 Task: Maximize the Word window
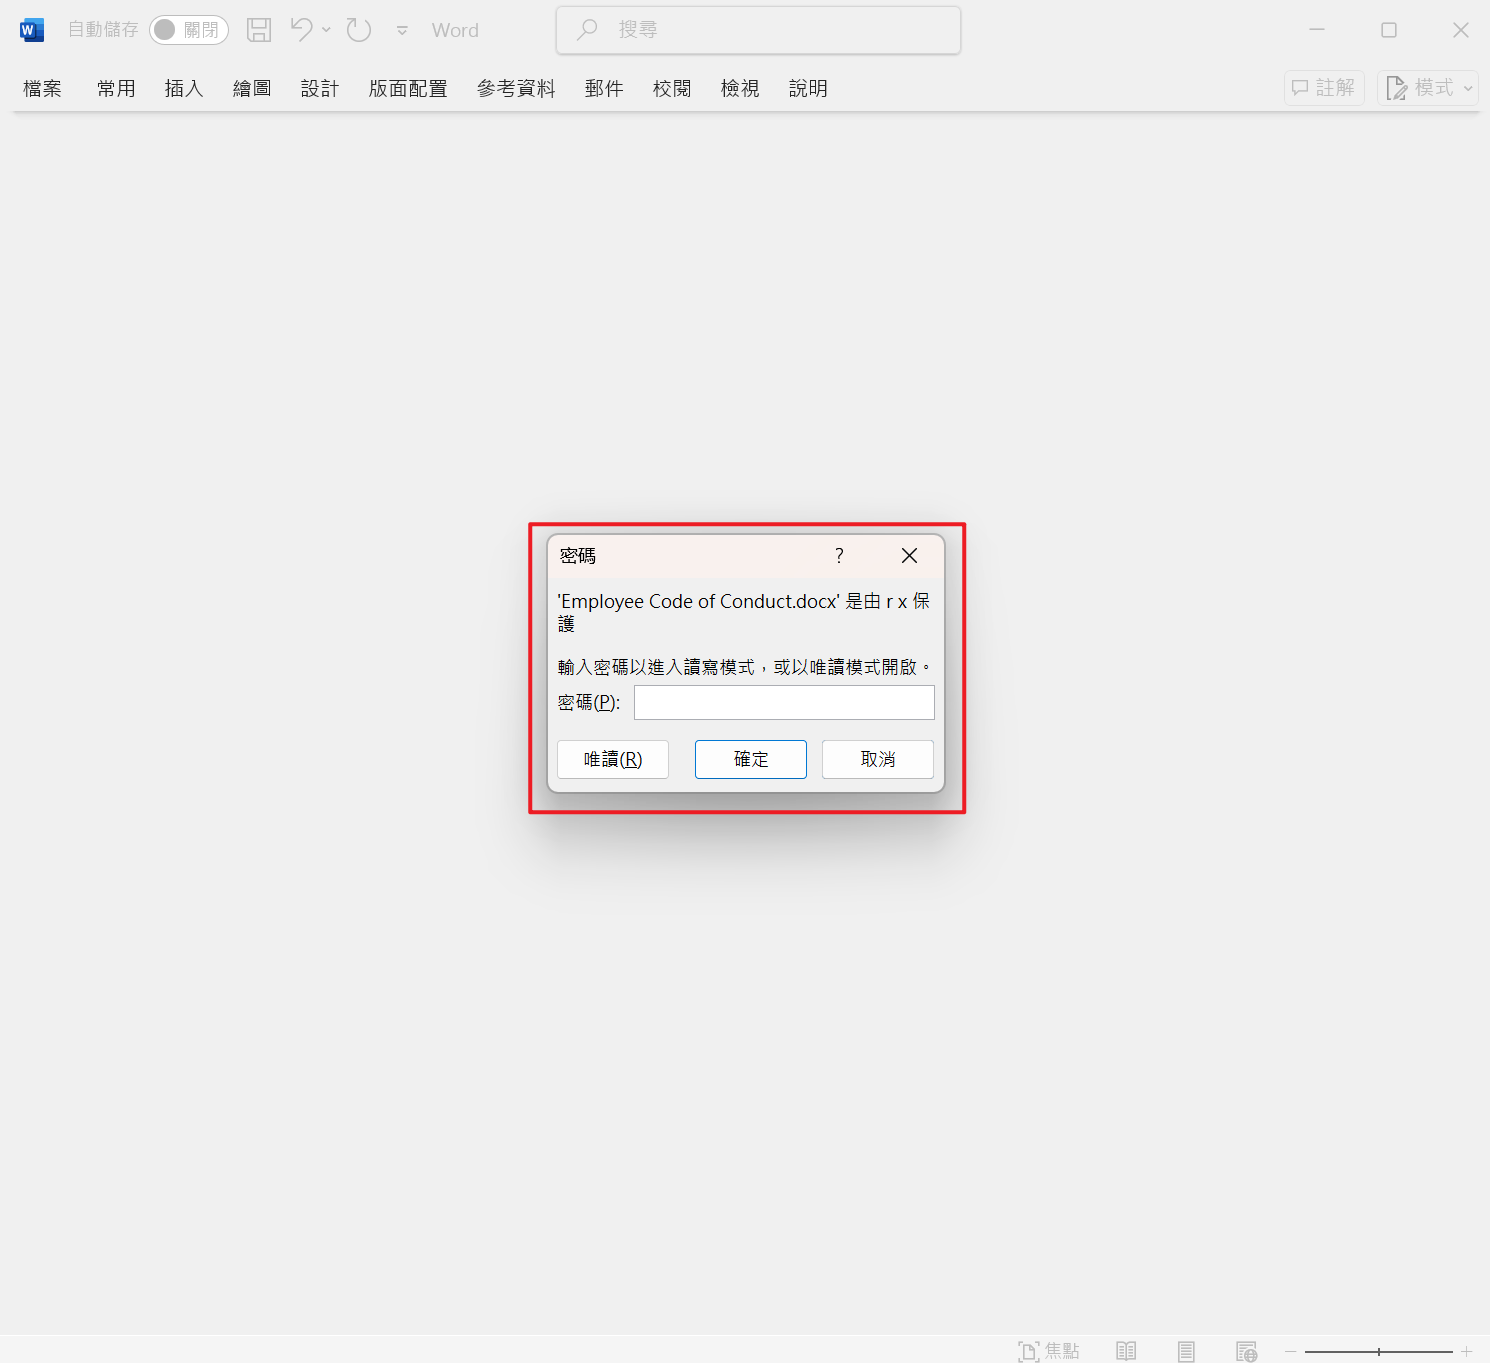pyautogui.click(x=1389, y=30)
